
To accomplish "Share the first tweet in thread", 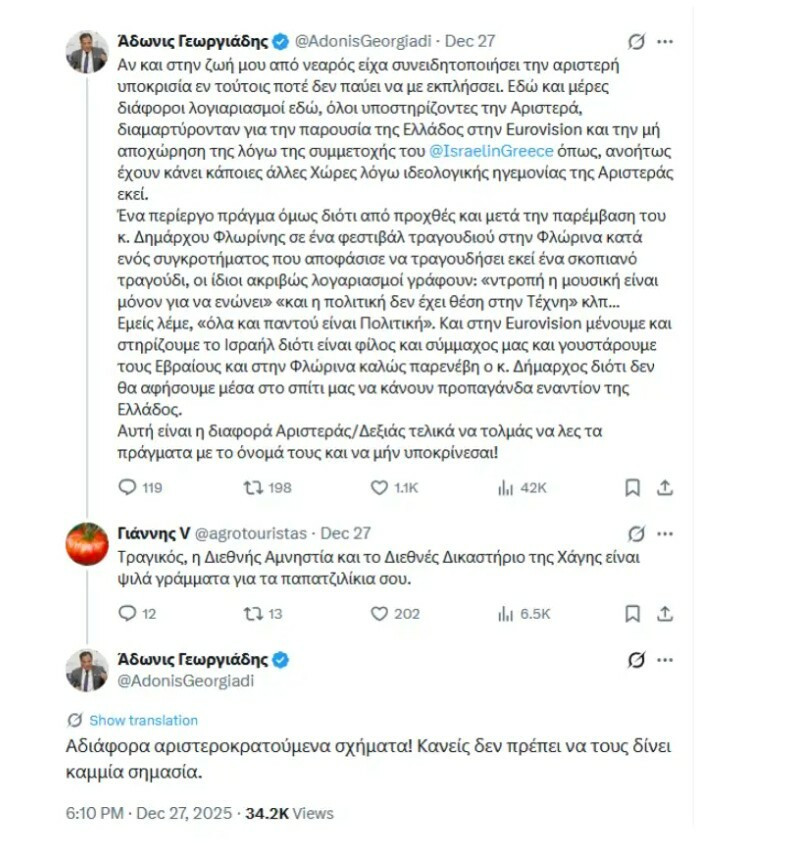I will [665, 488].
